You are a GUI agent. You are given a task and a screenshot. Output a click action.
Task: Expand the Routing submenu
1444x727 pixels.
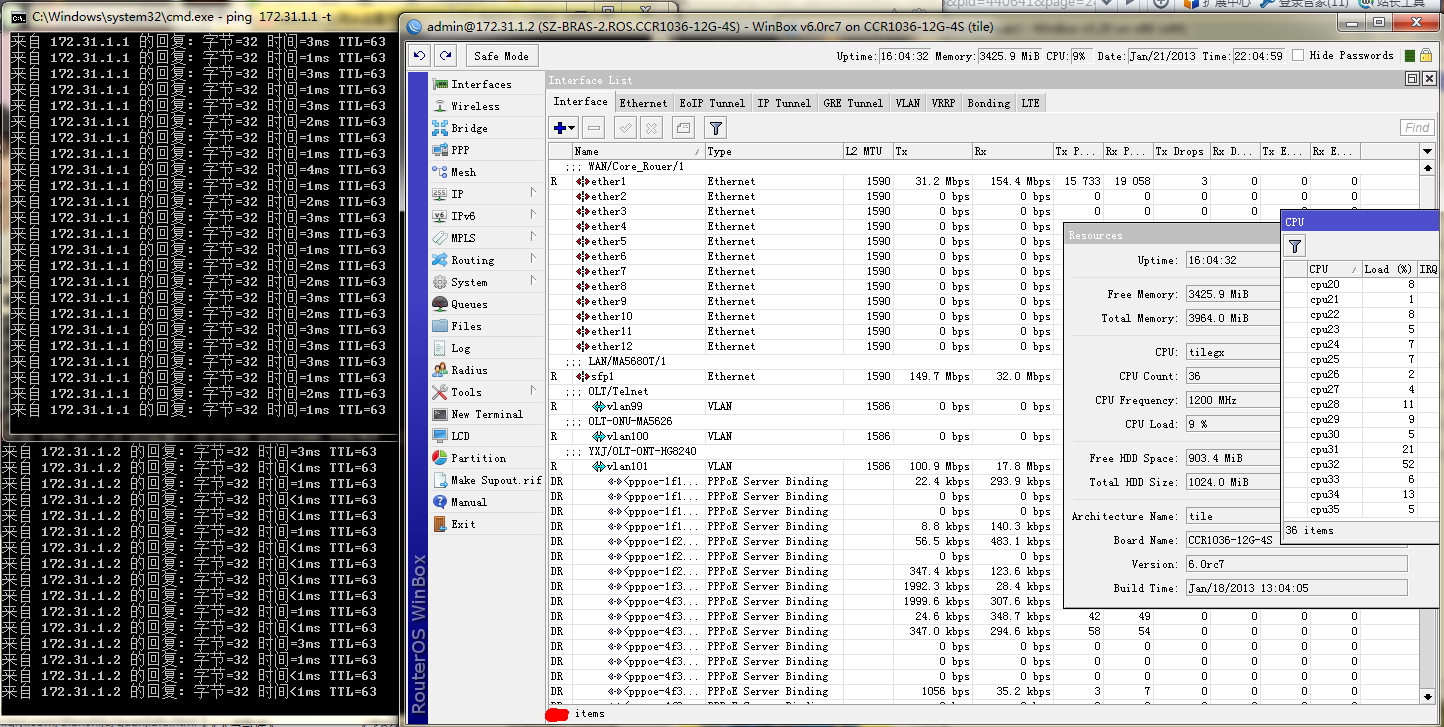(487, 260)
